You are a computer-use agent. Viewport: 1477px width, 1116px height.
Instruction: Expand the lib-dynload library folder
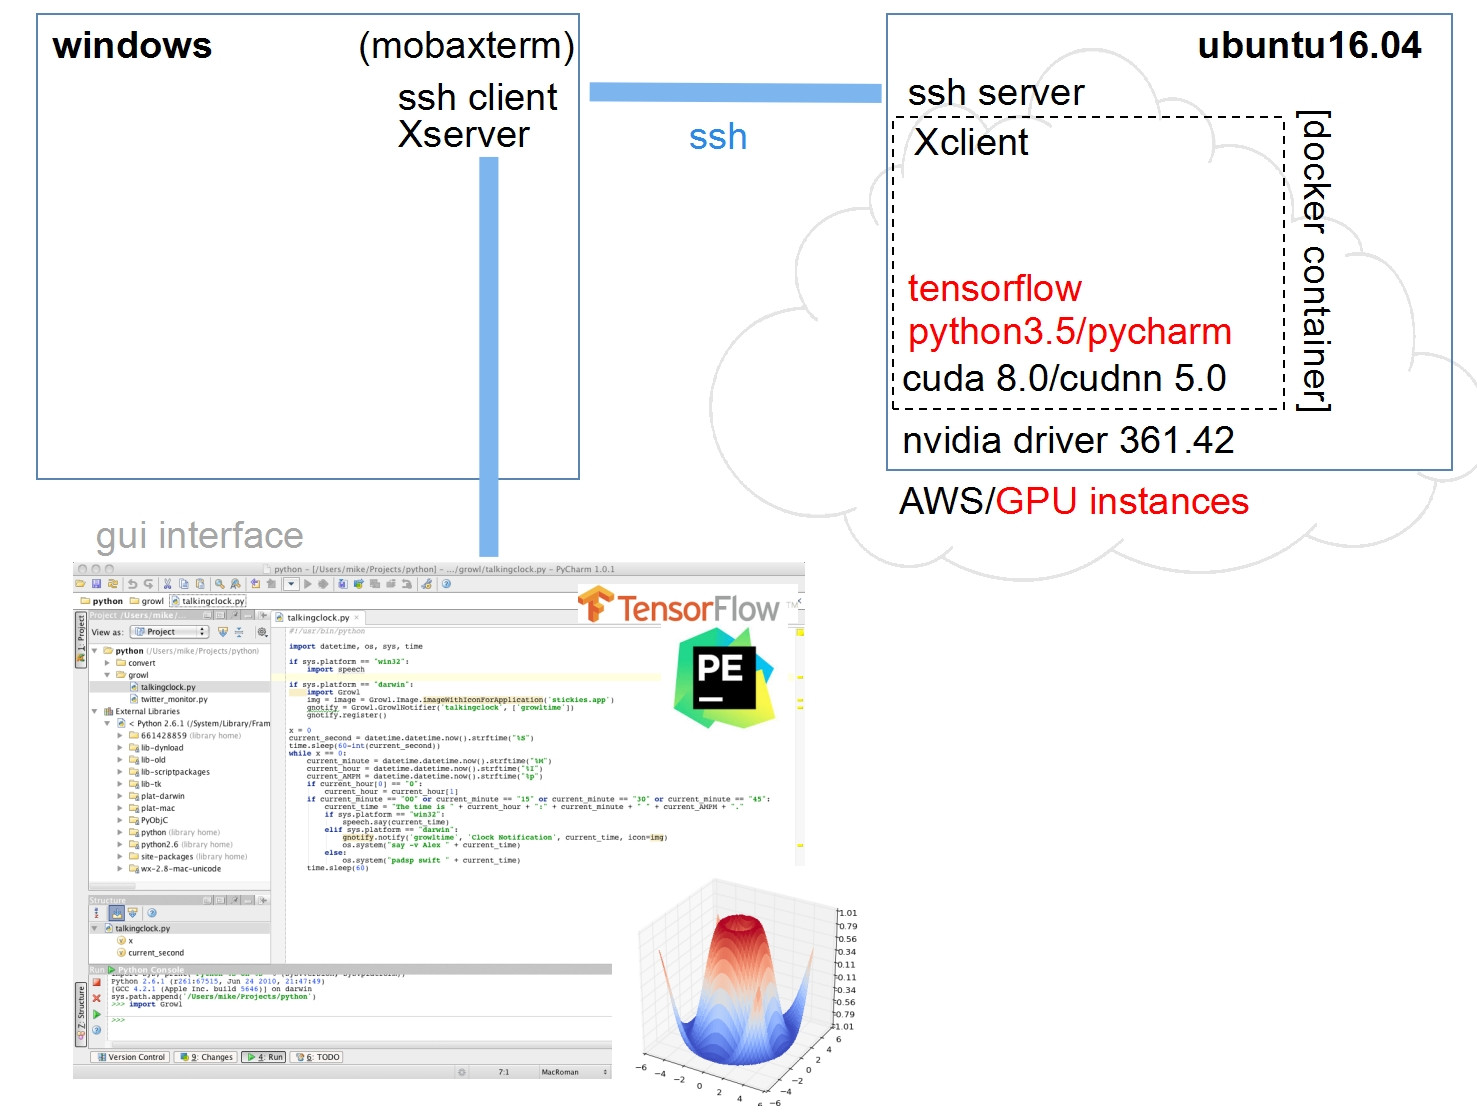click(x=120, y=748)
